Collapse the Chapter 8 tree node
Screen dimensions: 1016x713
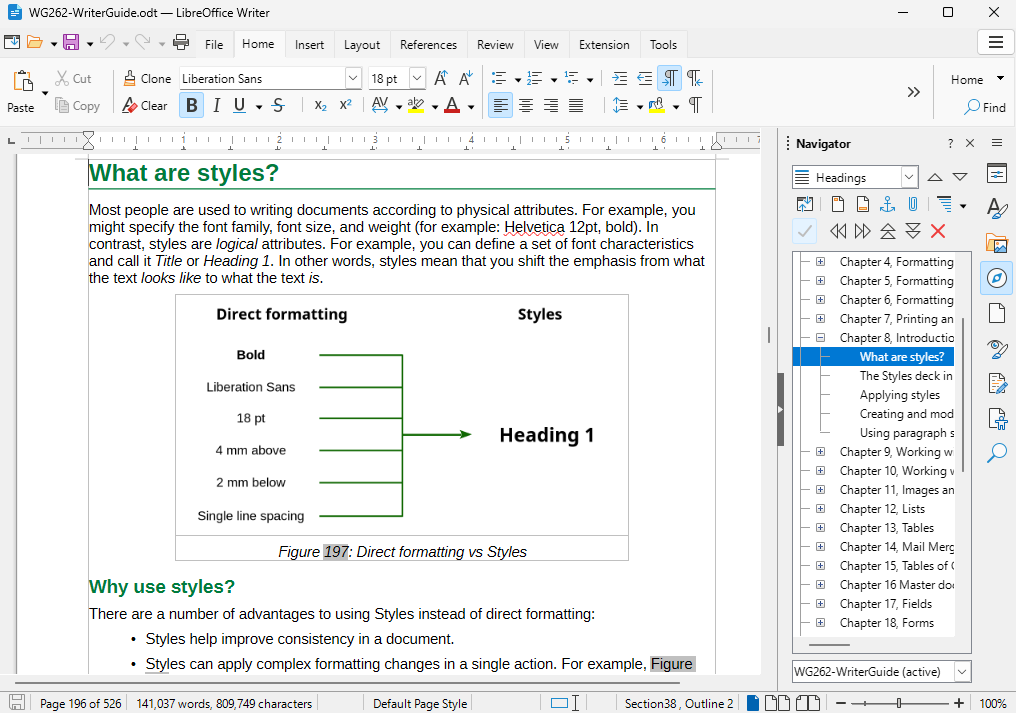point(820,338)
